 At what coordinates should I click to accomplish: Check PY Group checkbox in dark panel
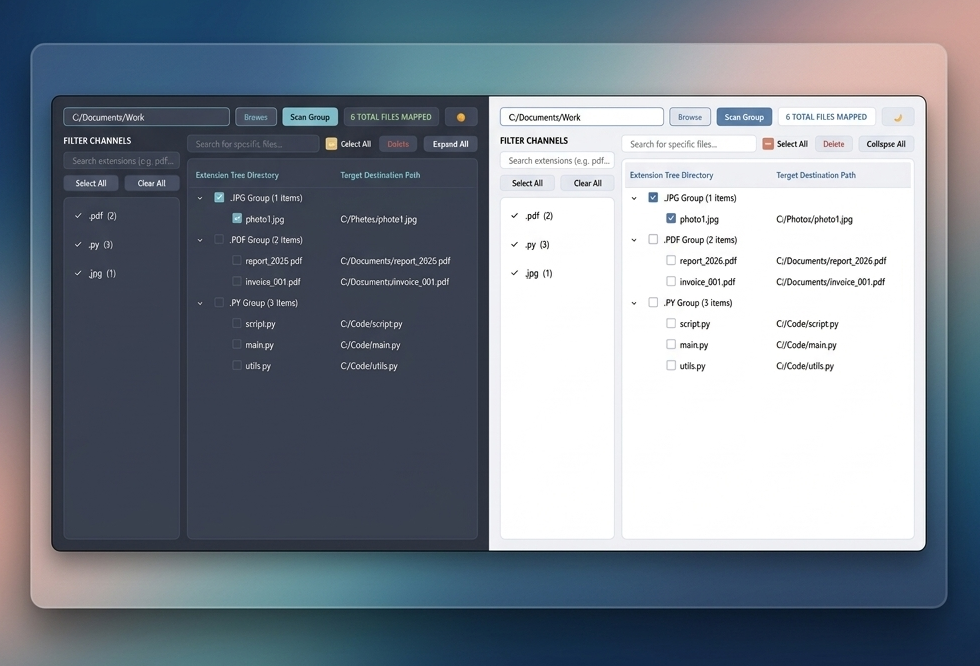(219, 302)
